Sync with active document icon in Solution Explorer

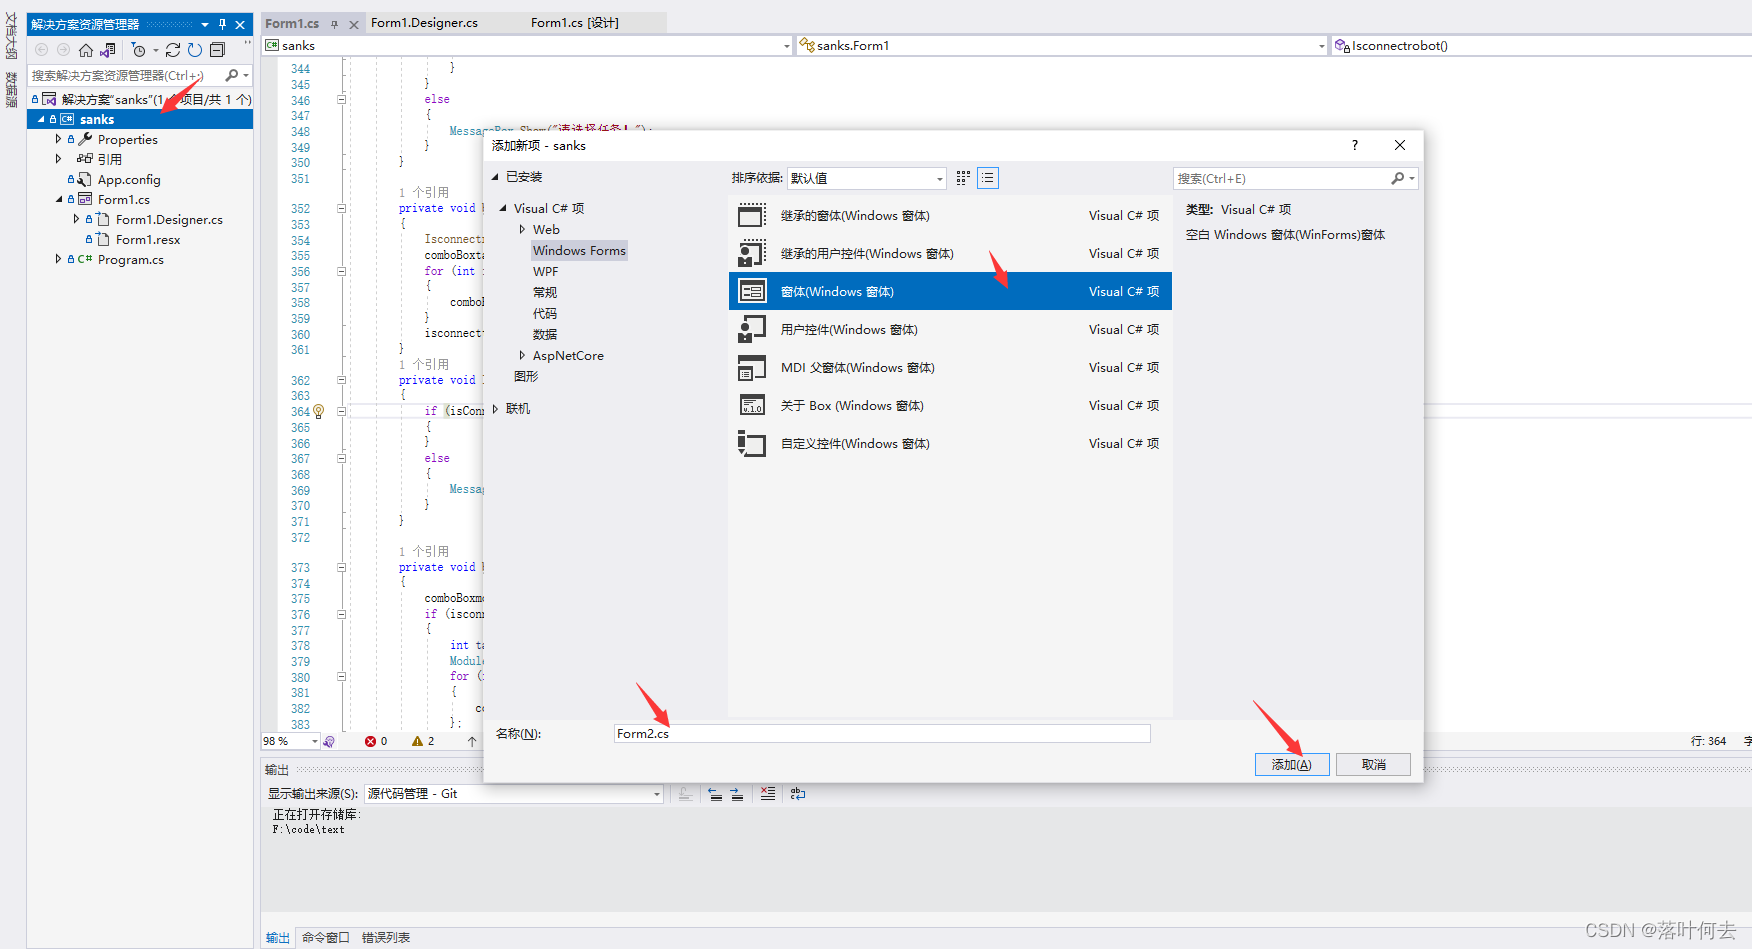coord(173,50)
